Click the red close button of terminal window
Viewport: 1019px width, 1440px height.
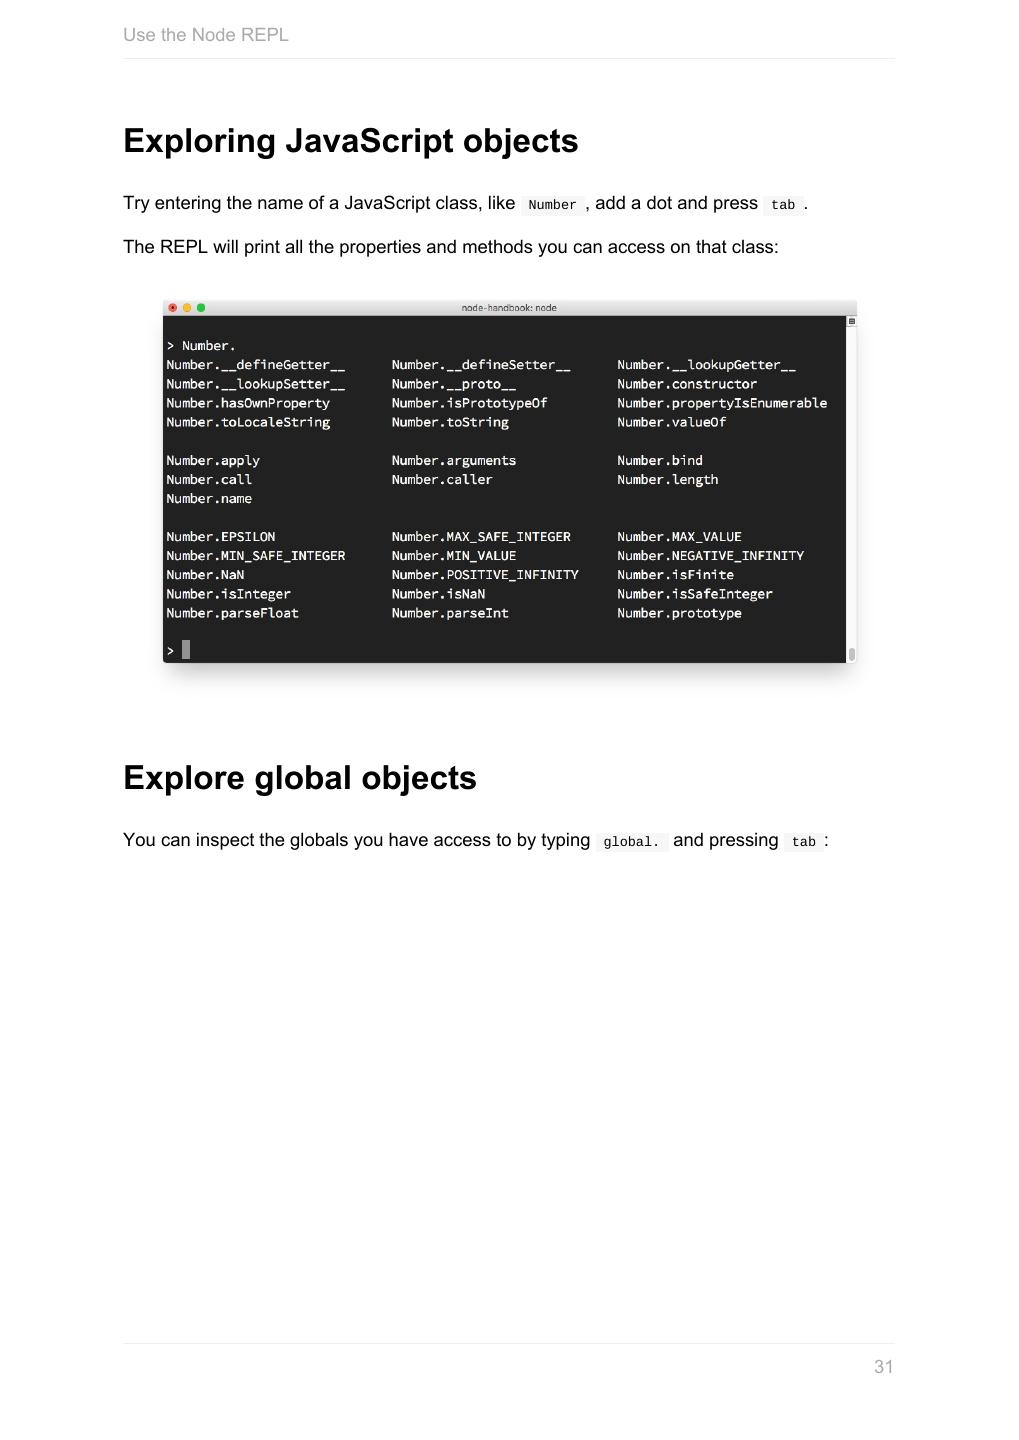[173, 308]
